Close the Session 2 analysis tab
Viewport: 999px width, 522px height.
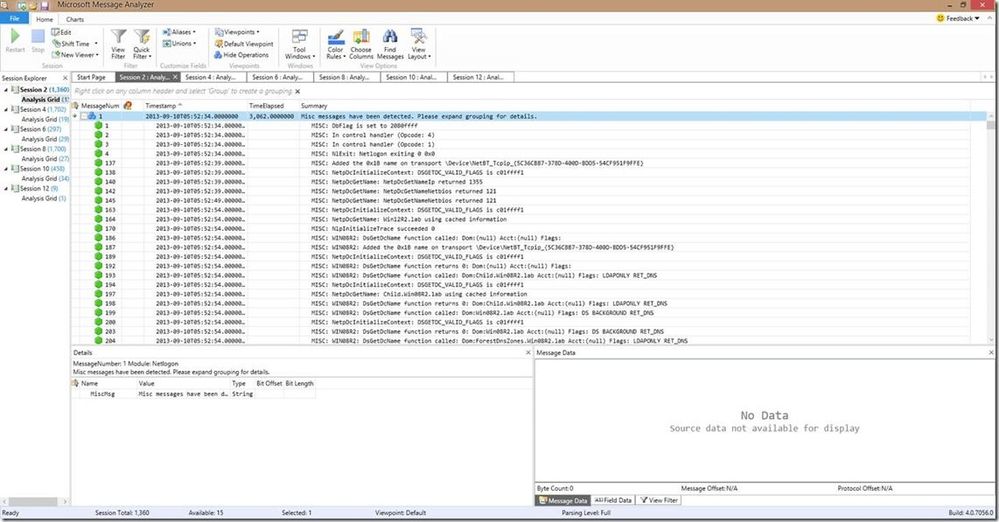(175, 77)
